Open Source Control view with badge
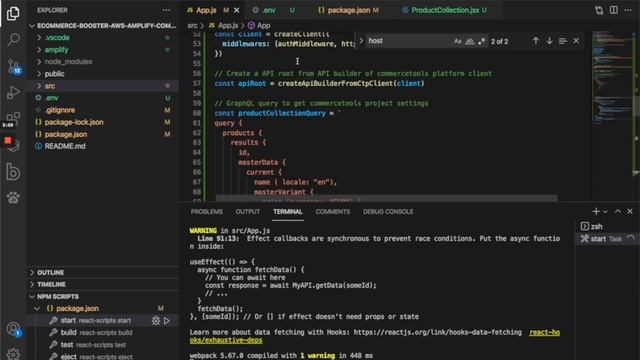 13,67
